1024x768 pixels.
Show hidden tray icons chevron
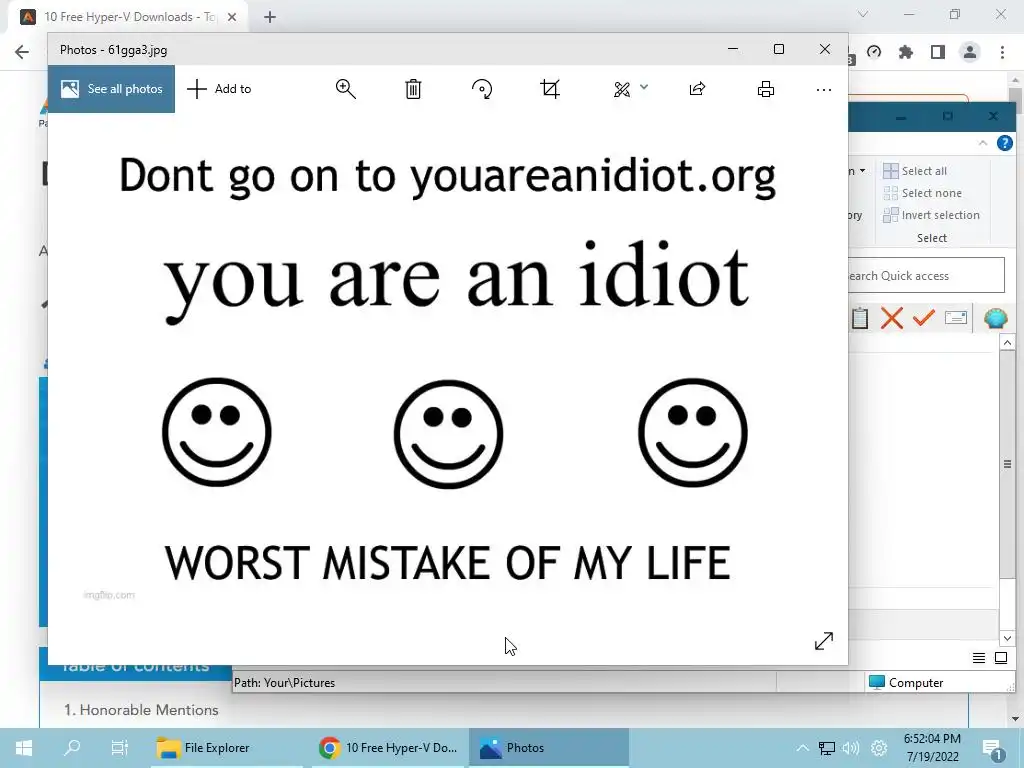803,748
